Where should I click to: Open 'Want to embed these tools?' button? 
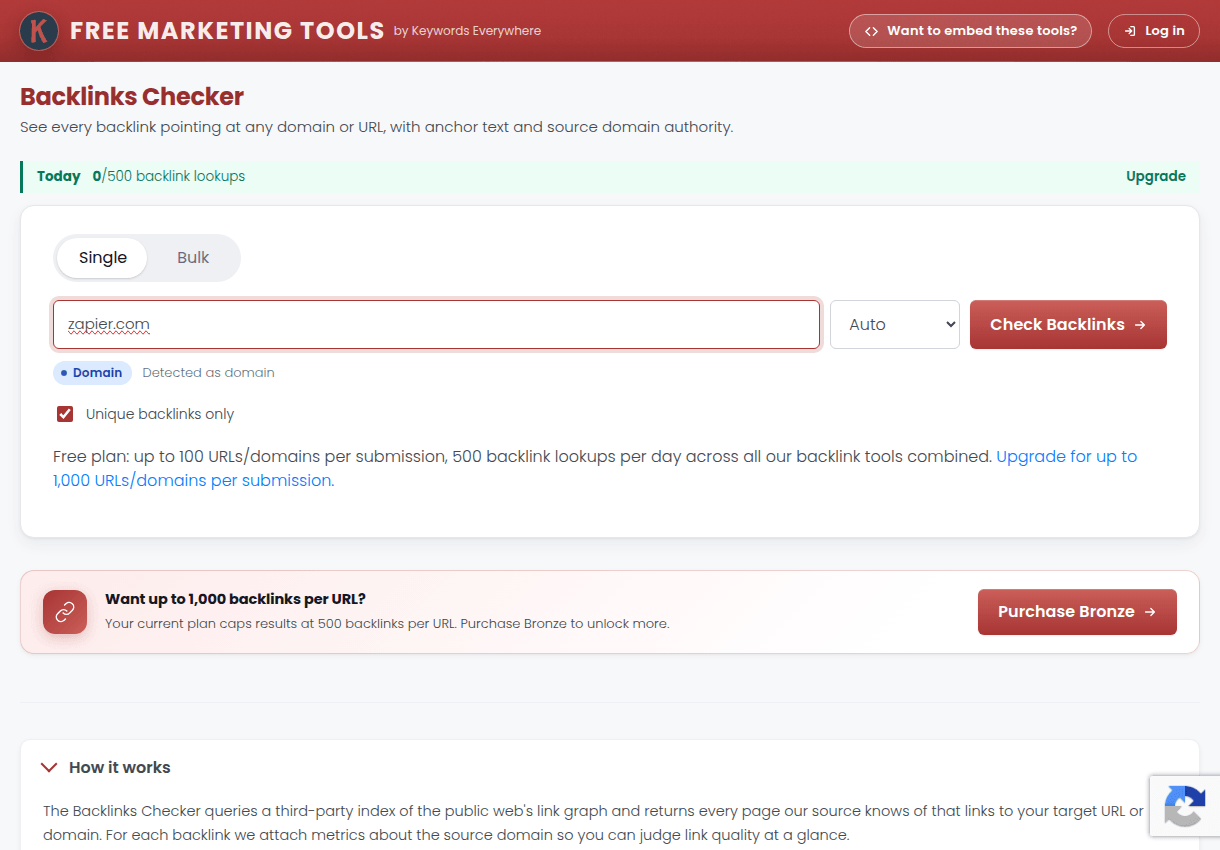coord(970,31)
